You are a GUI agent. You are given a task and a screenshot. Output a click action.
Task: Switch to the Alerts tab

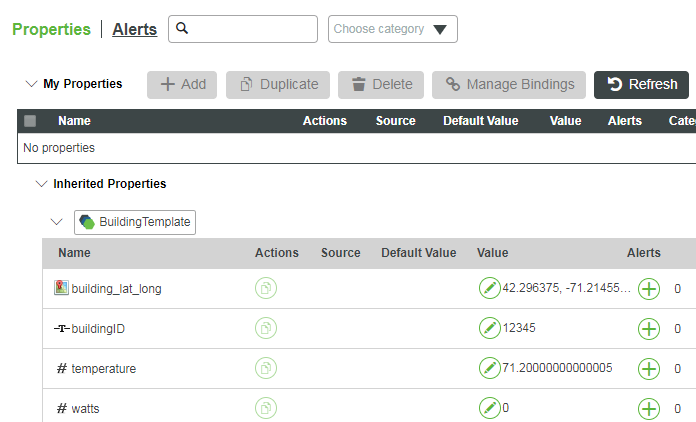(x=134, y=29)
